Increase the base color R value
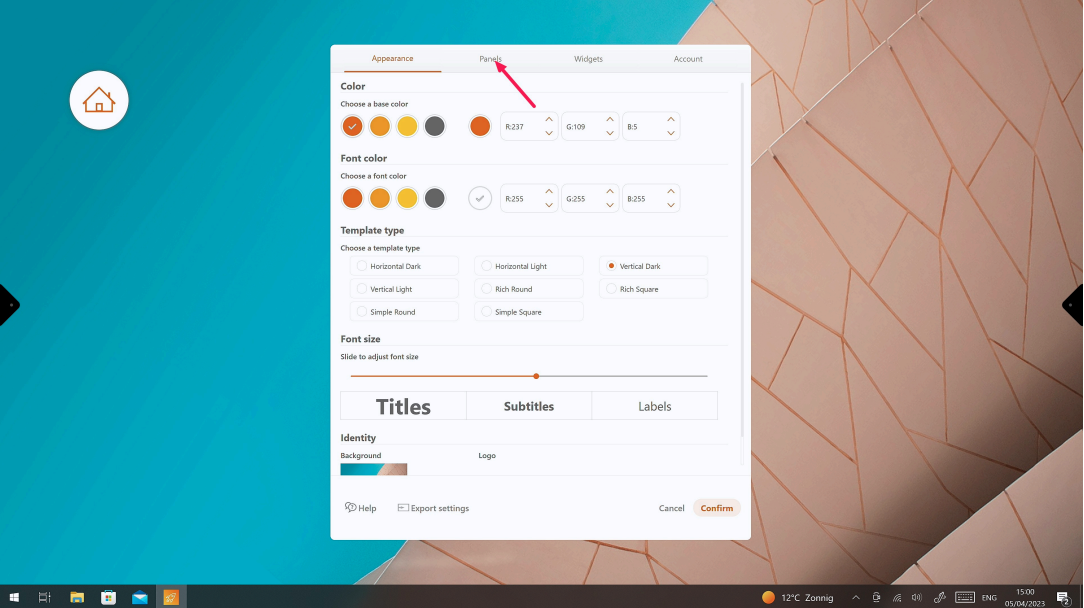The width and height of the screenshot is (1084, 608). [x=549, y=120]
